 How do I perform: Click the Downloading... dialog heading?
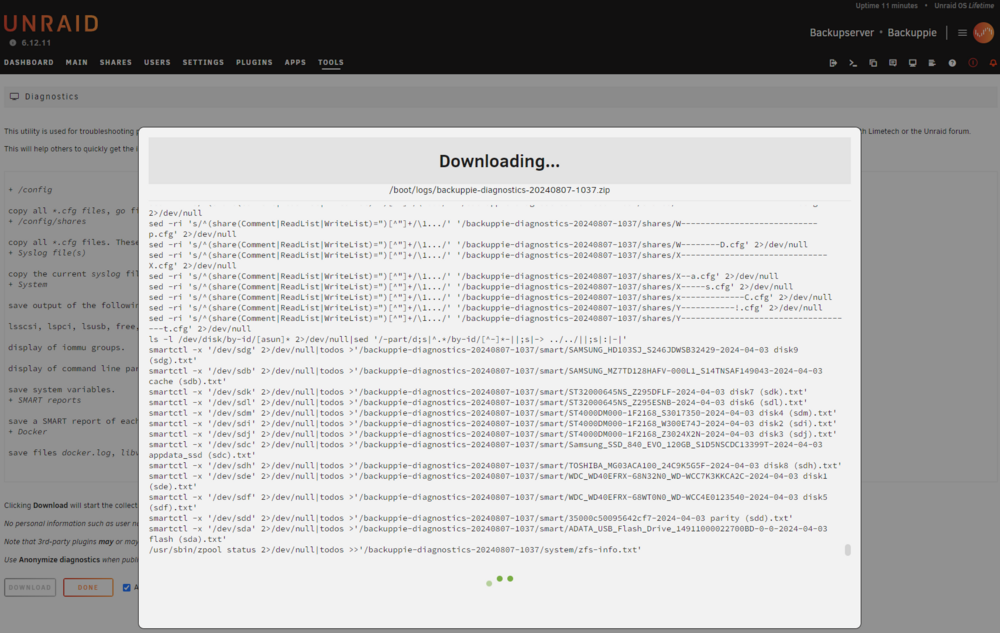pyautogui.click(x=499, y=161)
